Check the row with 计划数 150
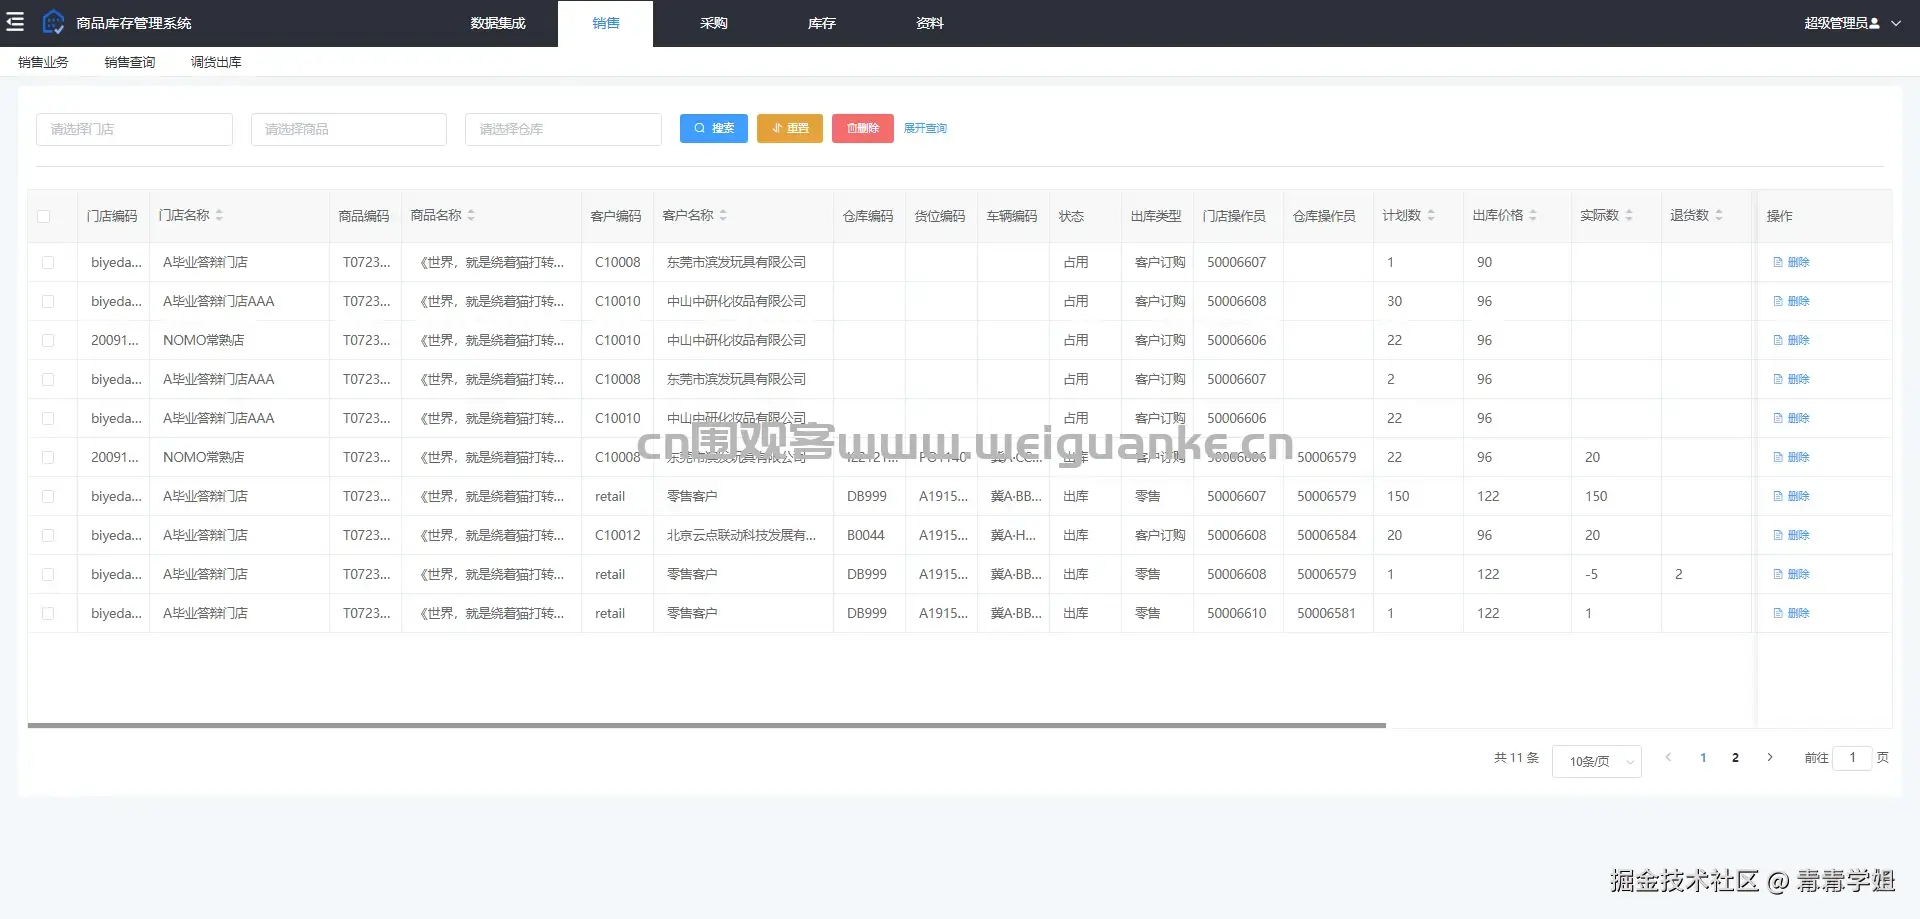The image size is (1920, 919). 48,496
